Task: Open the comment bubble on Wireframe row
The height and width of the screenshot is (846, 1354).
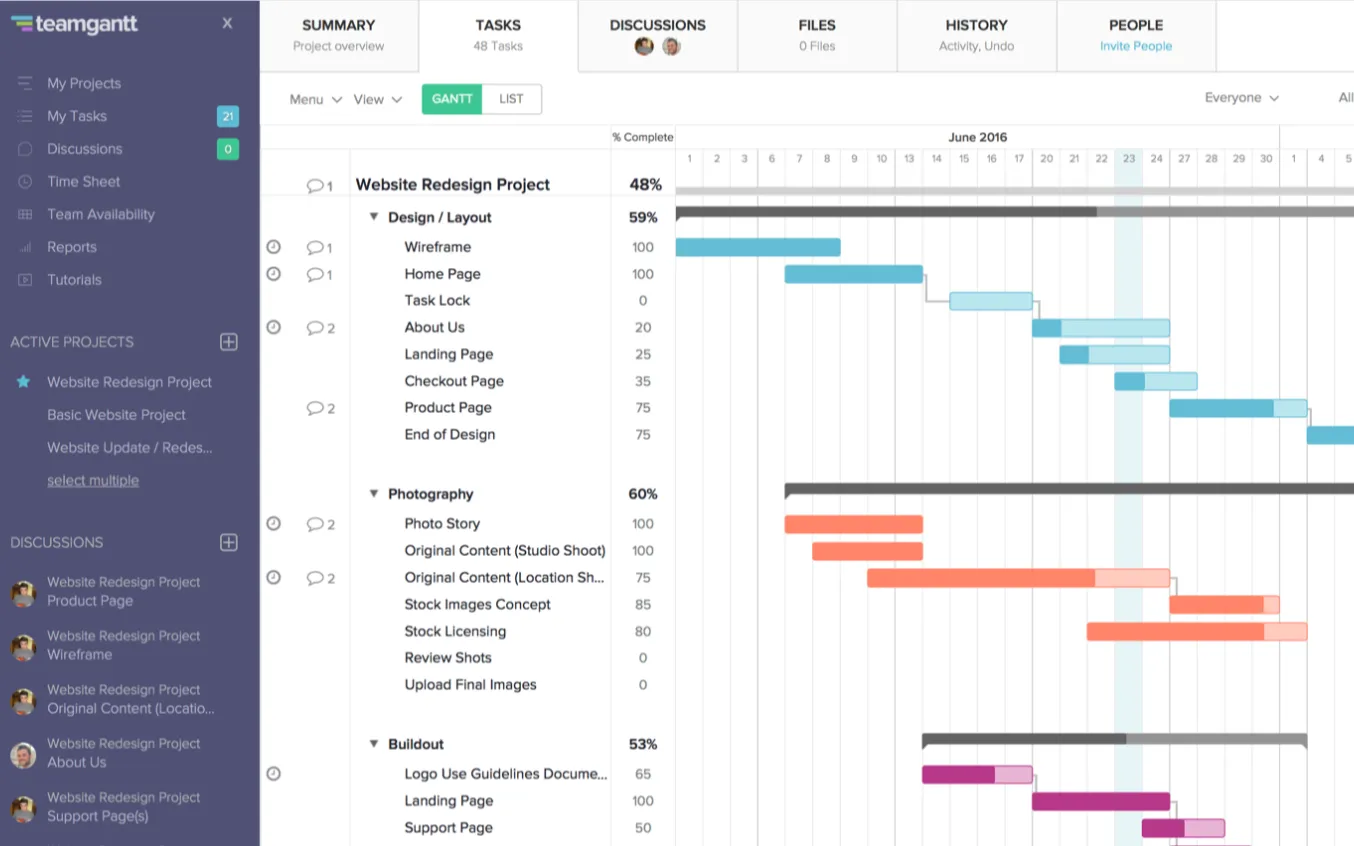Action: click(x=319, y=247)
